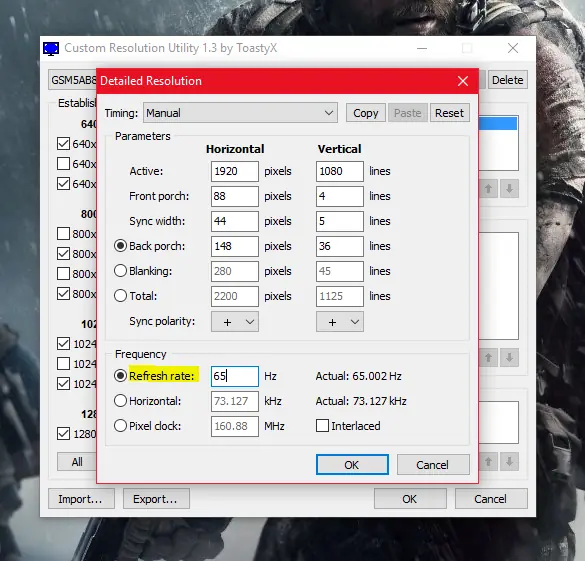Expand the horizontal sync polarity dropdown

235,322
